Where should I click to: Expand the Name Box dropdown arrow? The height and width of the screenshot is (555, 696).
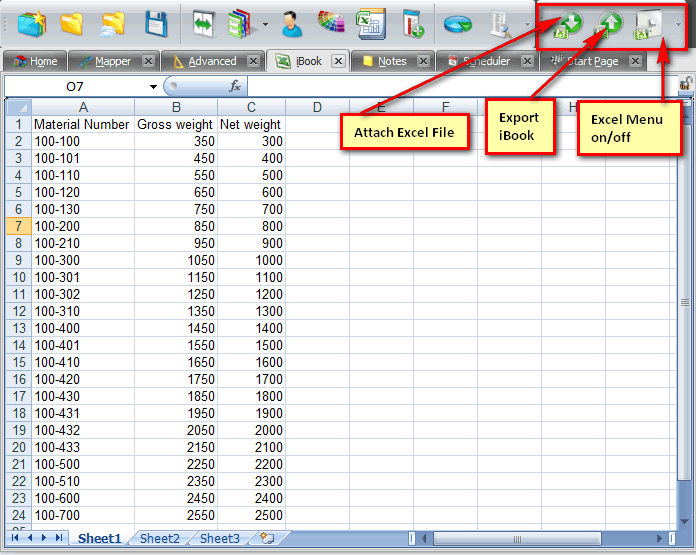tap(153, 87)
